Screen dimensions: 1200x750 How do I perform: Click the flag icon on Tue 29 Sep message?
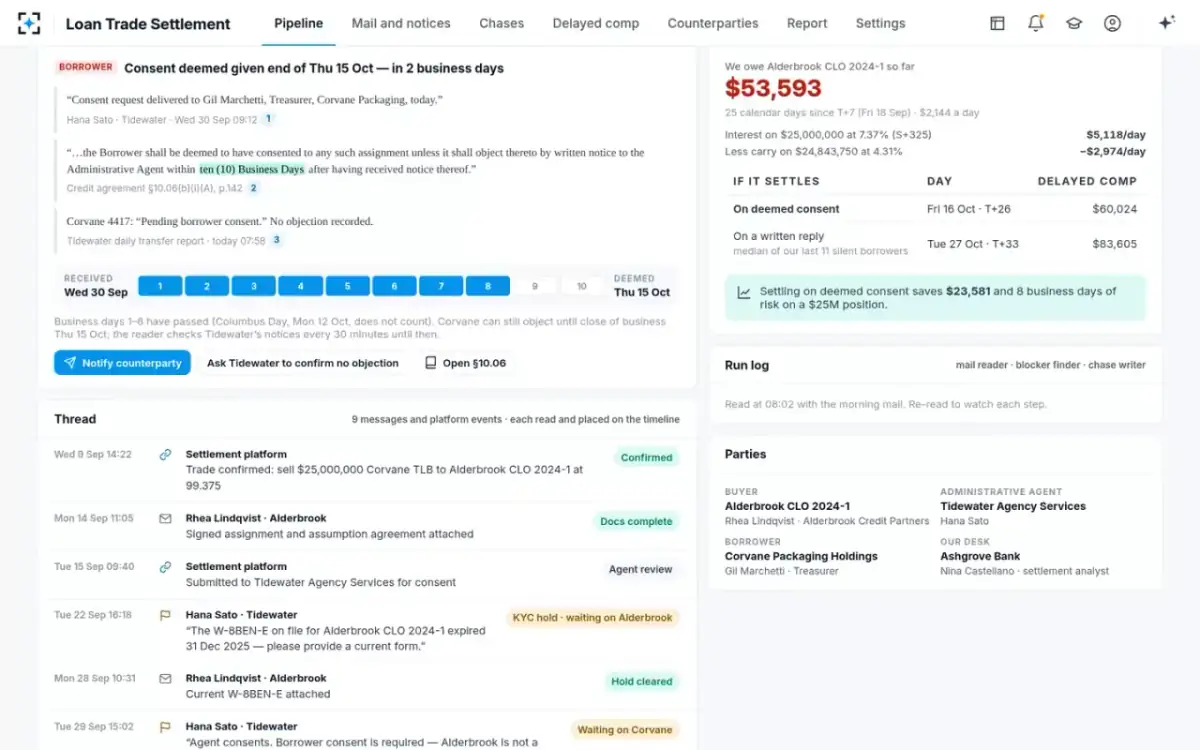click(x=165, y=727)
